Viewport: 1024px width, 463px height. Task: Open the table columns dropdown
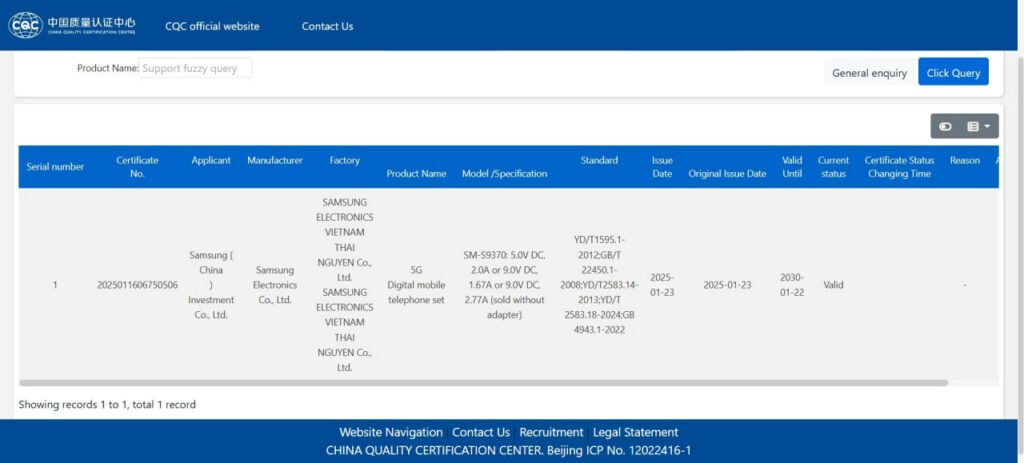(x=978, y=127)
